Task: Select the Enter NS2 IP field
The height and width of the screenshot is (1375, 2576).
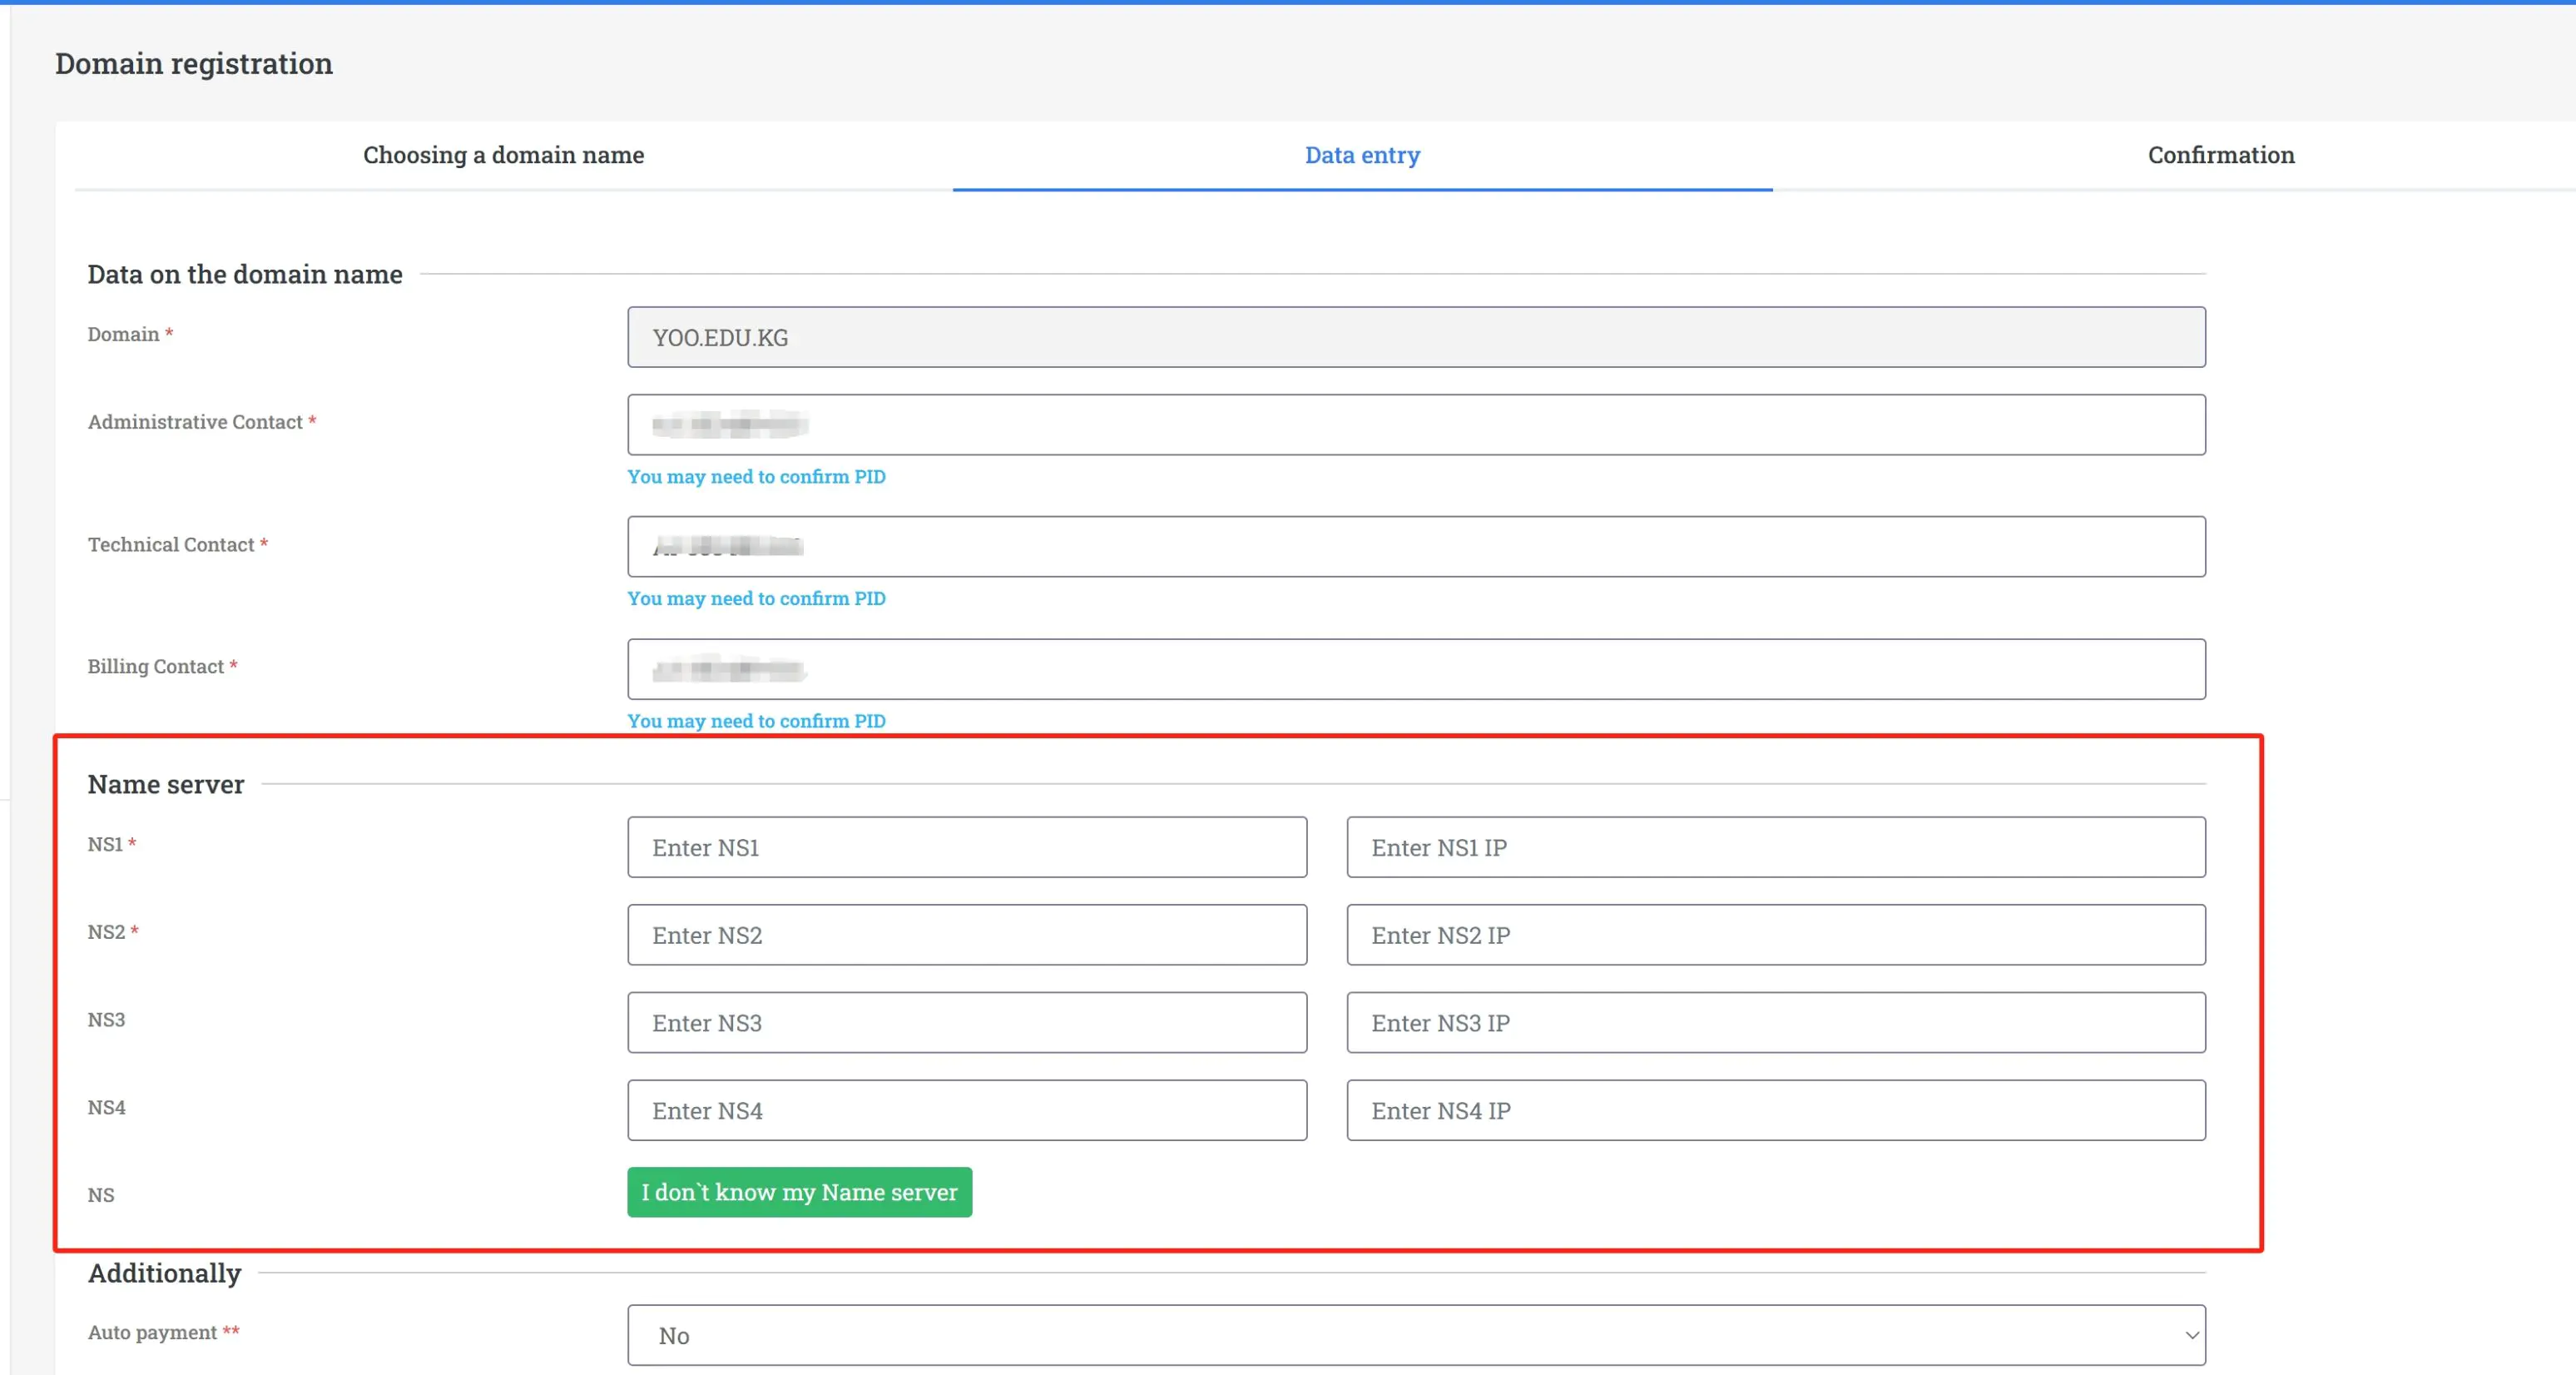Action: pos(1775,935)
